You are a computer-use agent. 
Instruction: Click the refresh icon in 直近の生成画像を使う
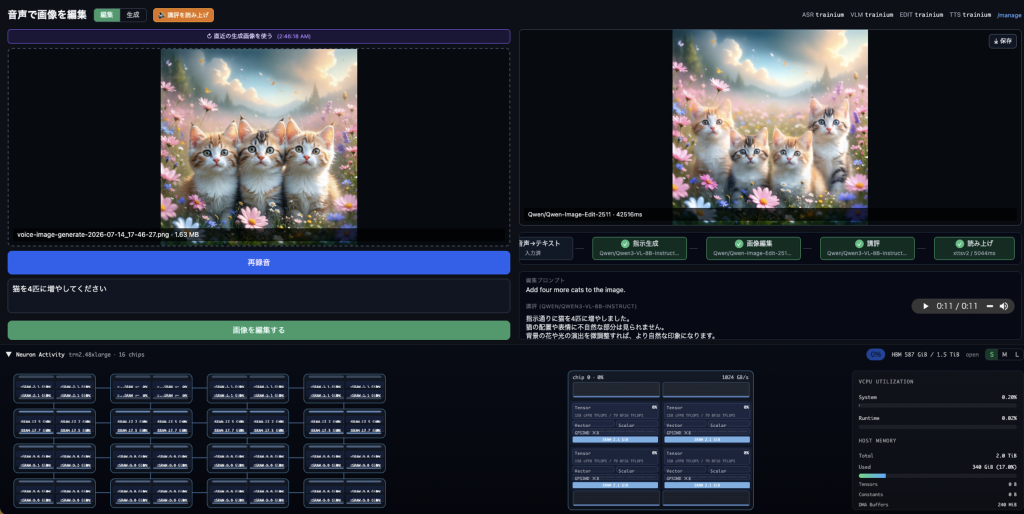209,36
